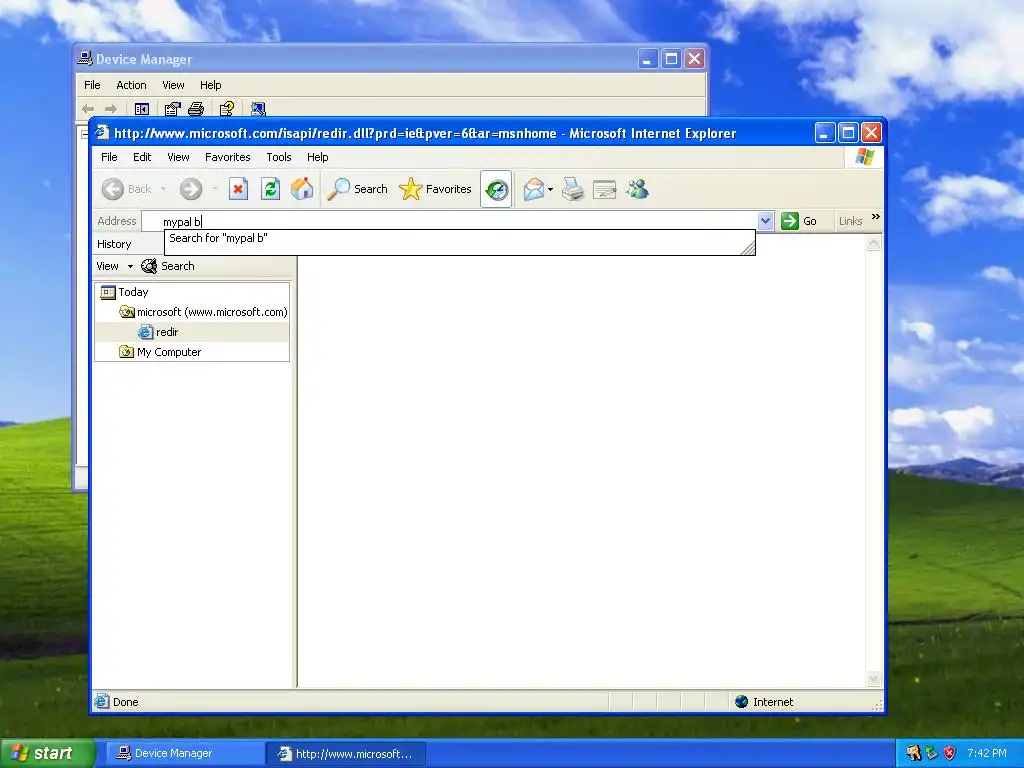Open the Windows Start button
Screen dimensions: 1024x768
(48, 753)
